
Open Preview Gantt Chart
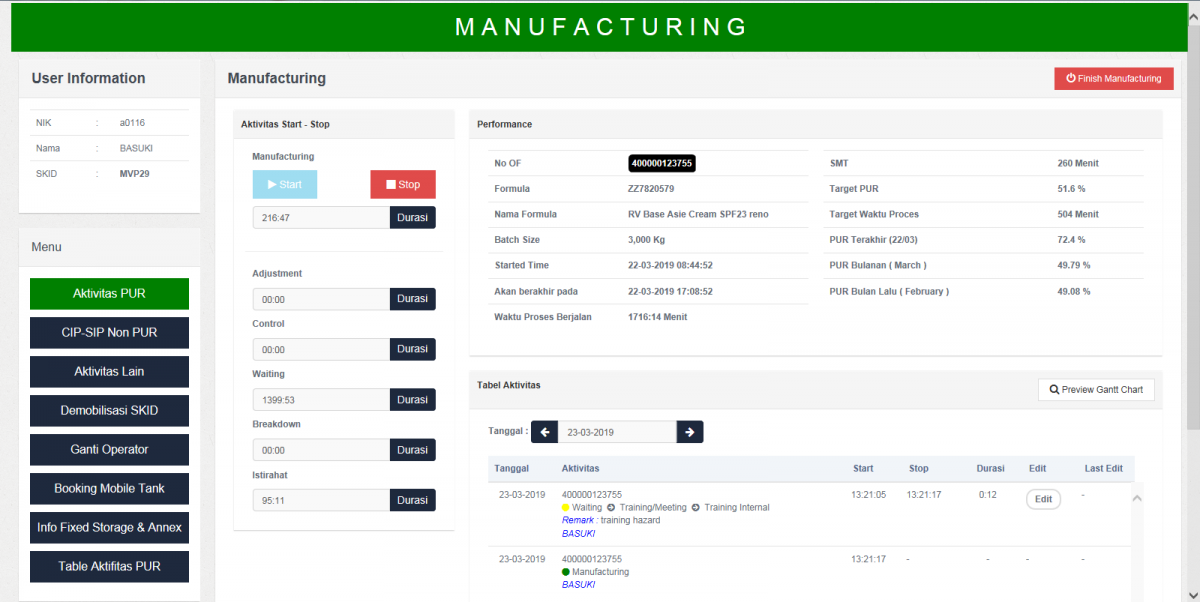[1096, 389]
